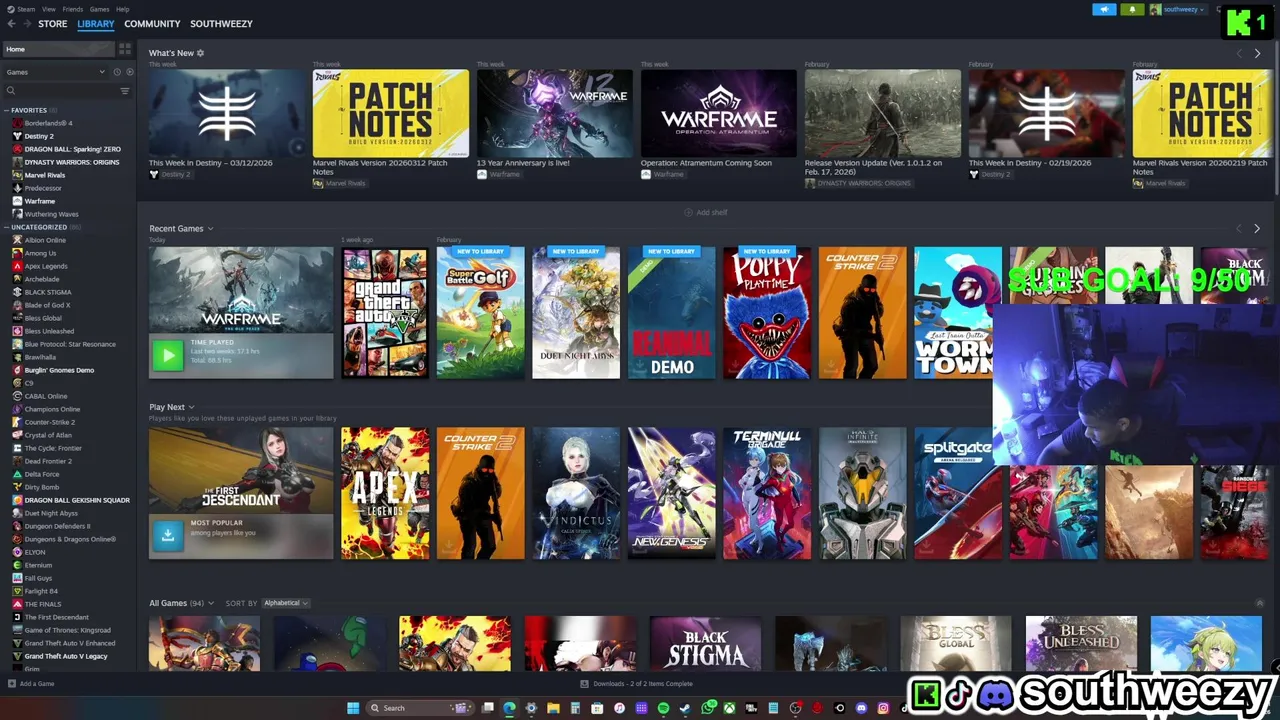The image size is (1280, 720).
Task: Open the Alphabetical sort dropdown
Action: [x=286, y=603]
